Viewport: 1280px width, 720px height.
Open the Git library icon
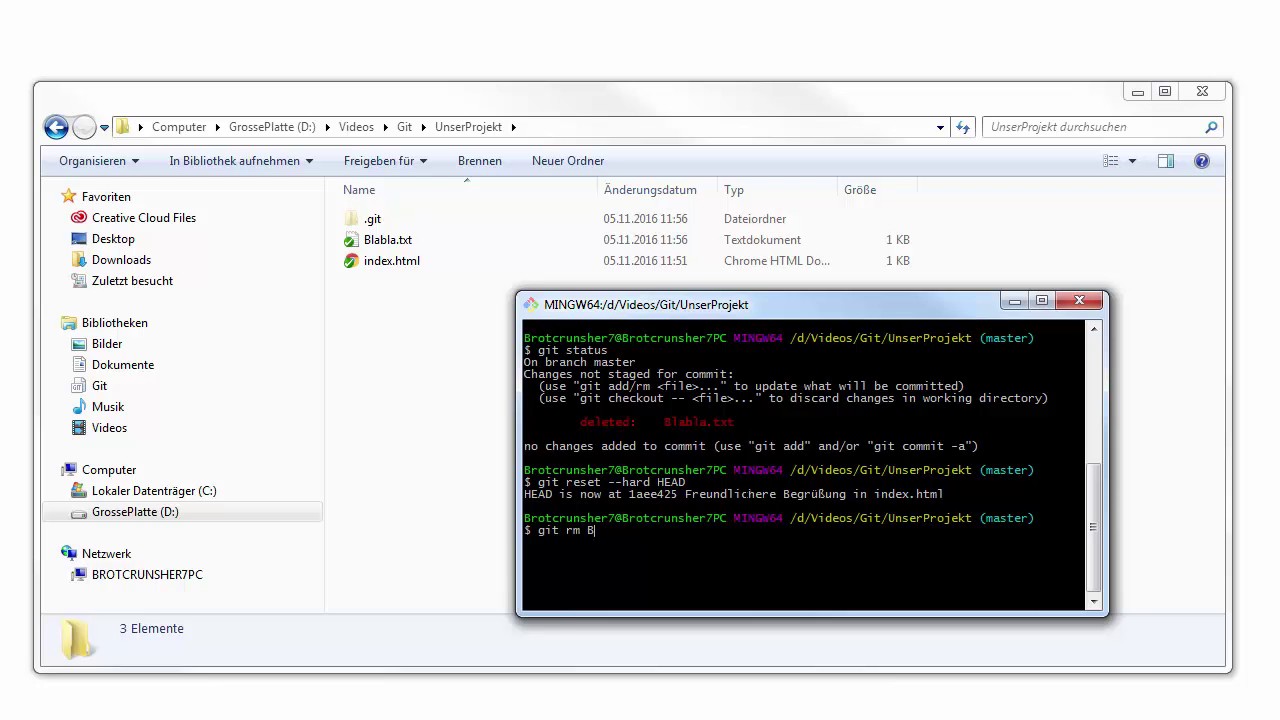coord(79,386)
